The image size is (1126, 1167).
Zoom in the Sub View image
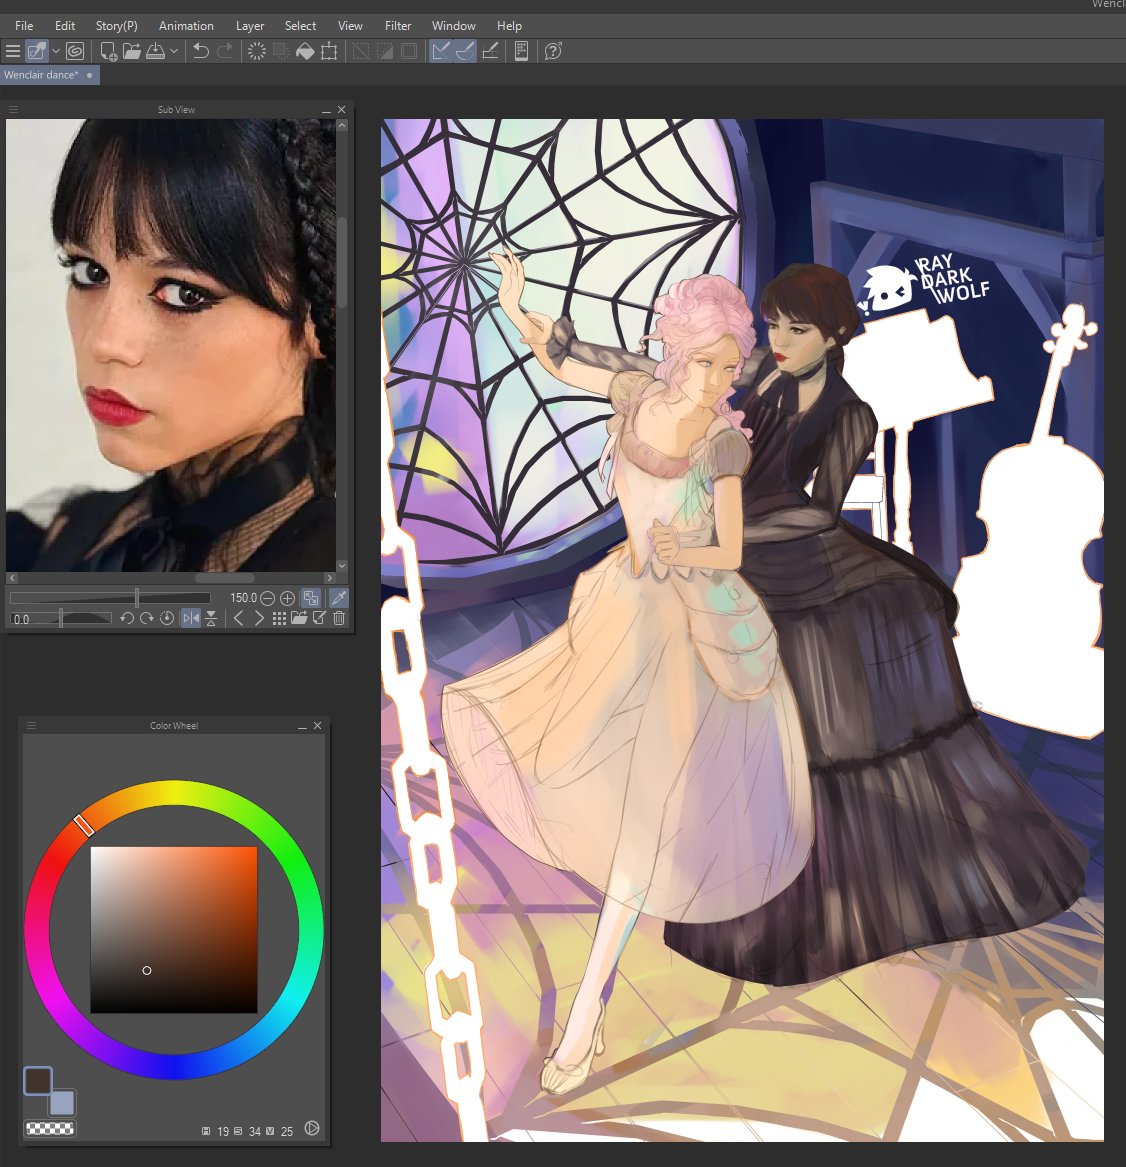[287, 598]
